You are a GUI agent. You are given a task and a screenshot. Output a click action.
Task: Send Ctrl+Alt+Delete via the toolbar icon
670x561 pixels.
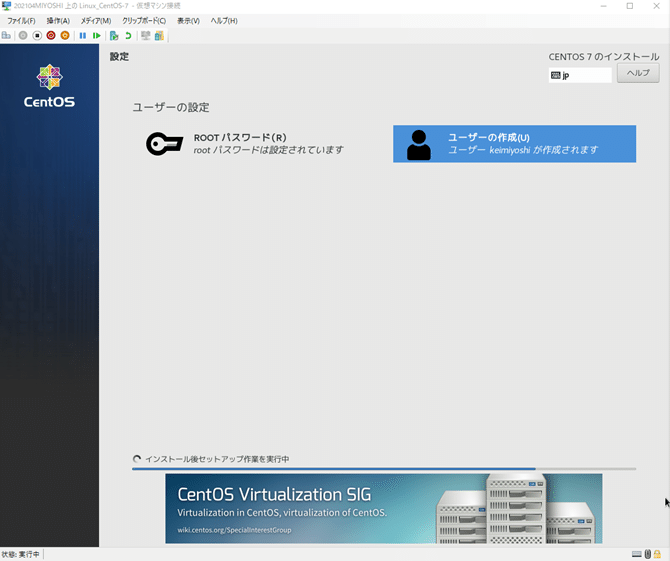[x=6, y=35]
